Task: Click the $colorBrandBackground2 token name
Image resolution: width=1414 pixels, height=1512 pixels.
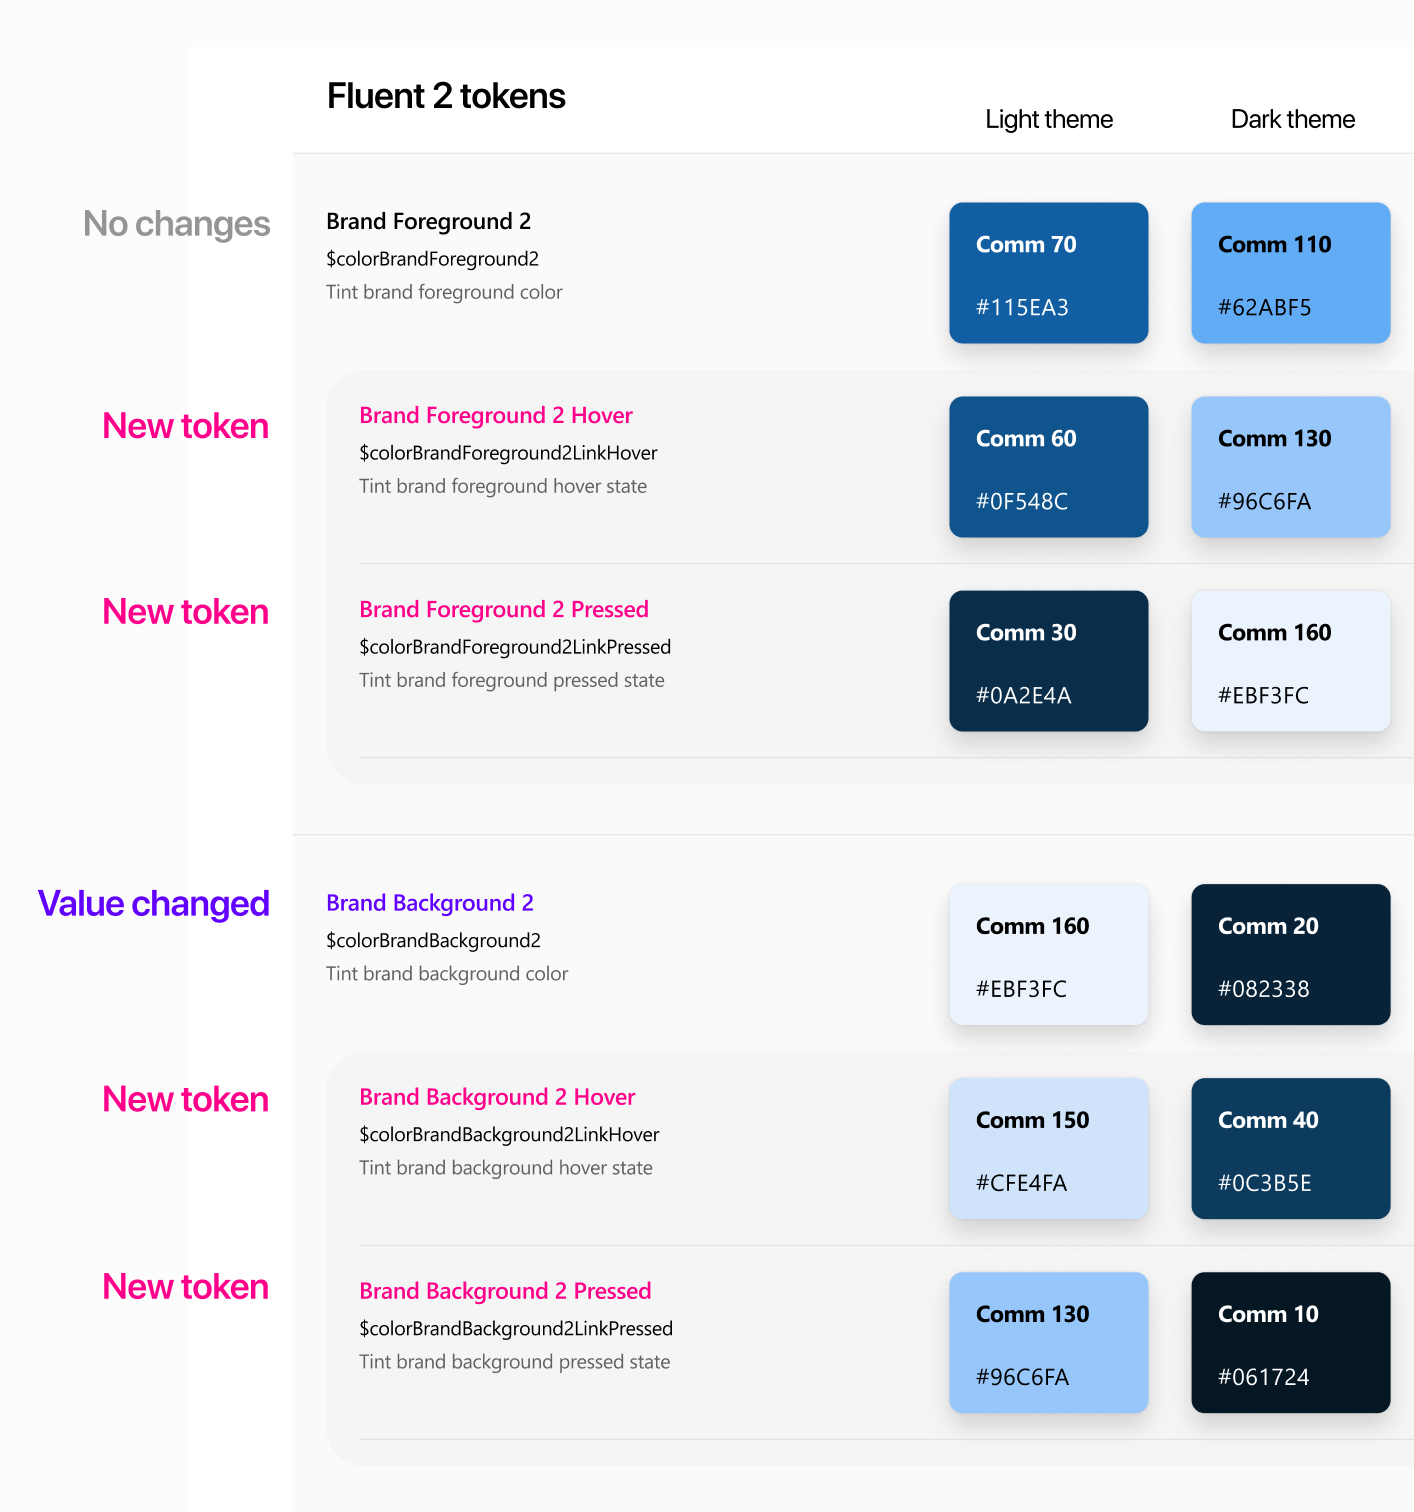Action: [x=433, y=941]
